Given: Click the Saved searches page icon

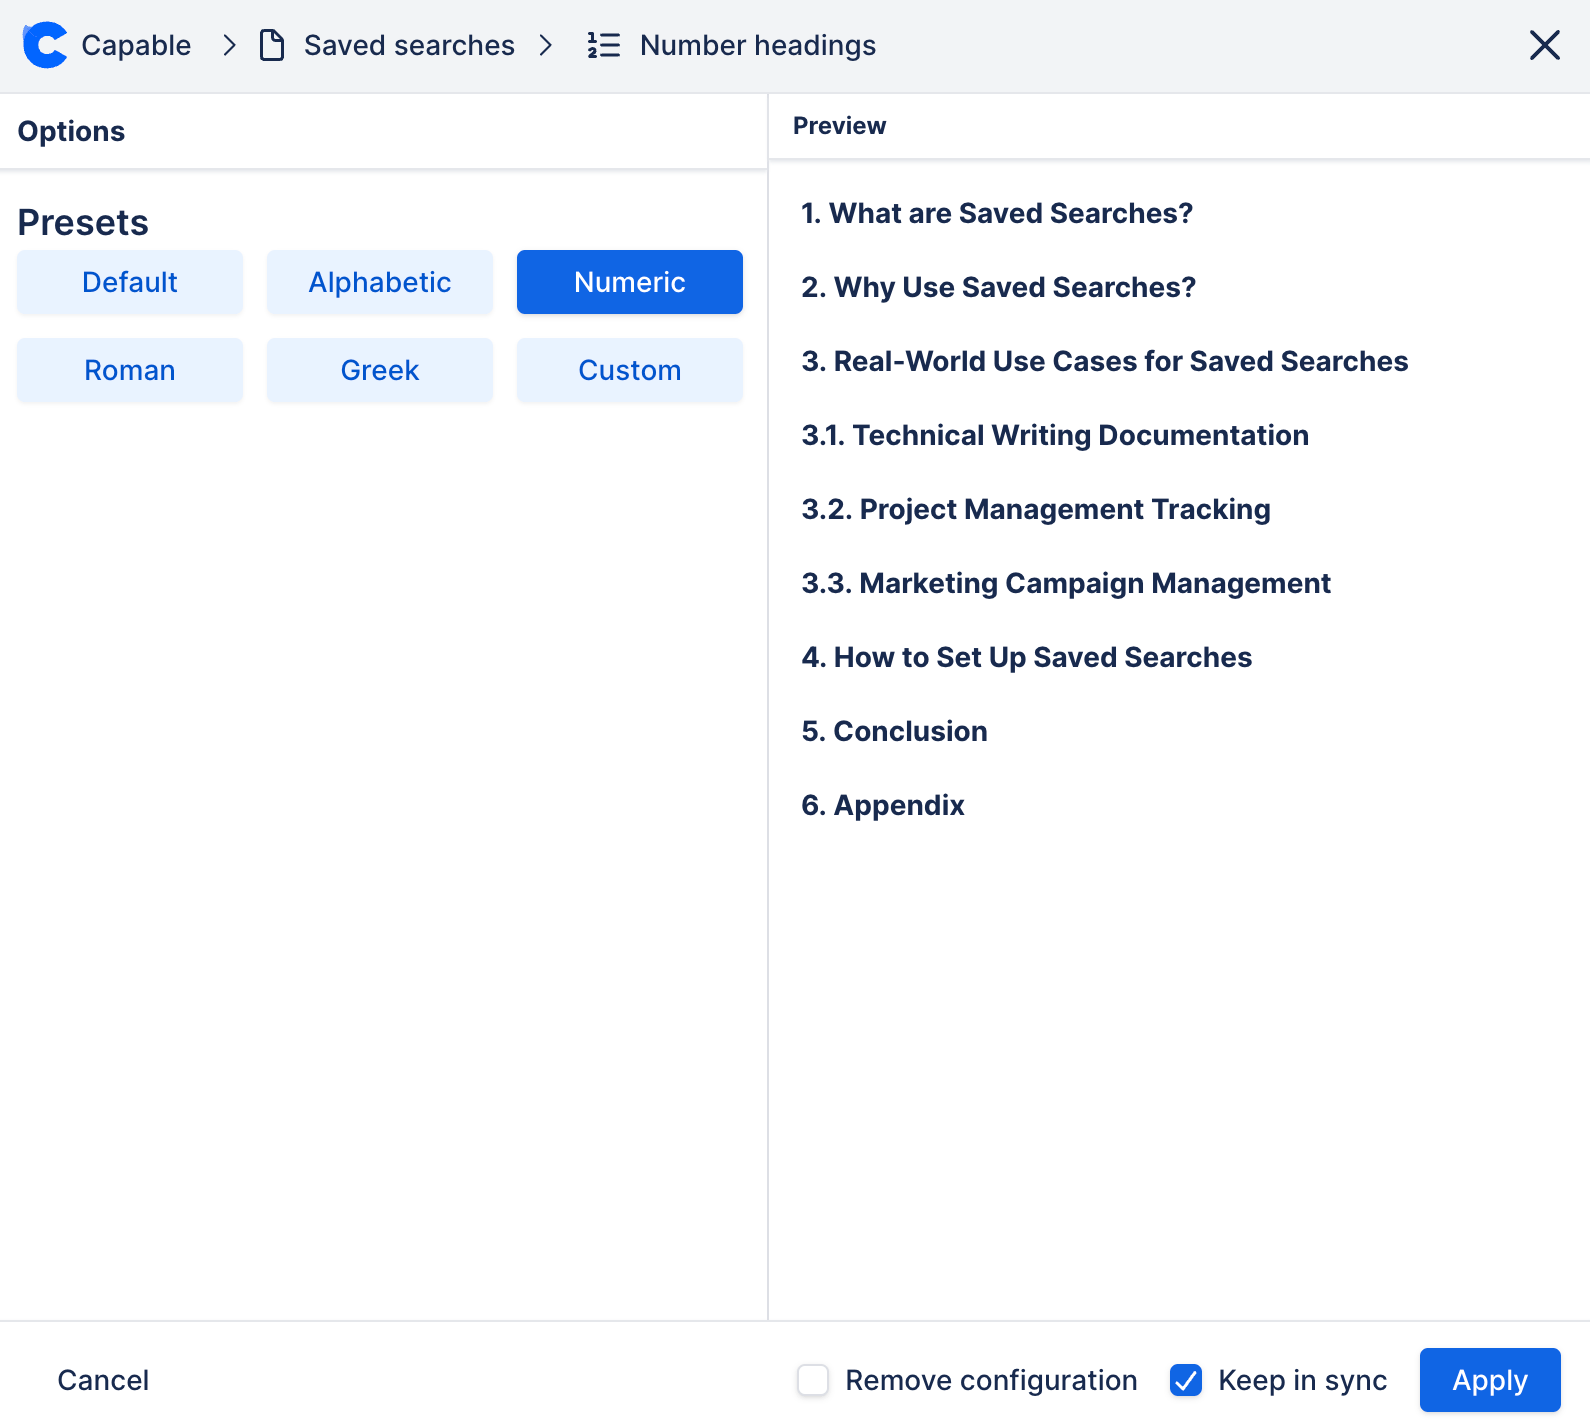Looking at the screenshot, I should click(272, 45).
